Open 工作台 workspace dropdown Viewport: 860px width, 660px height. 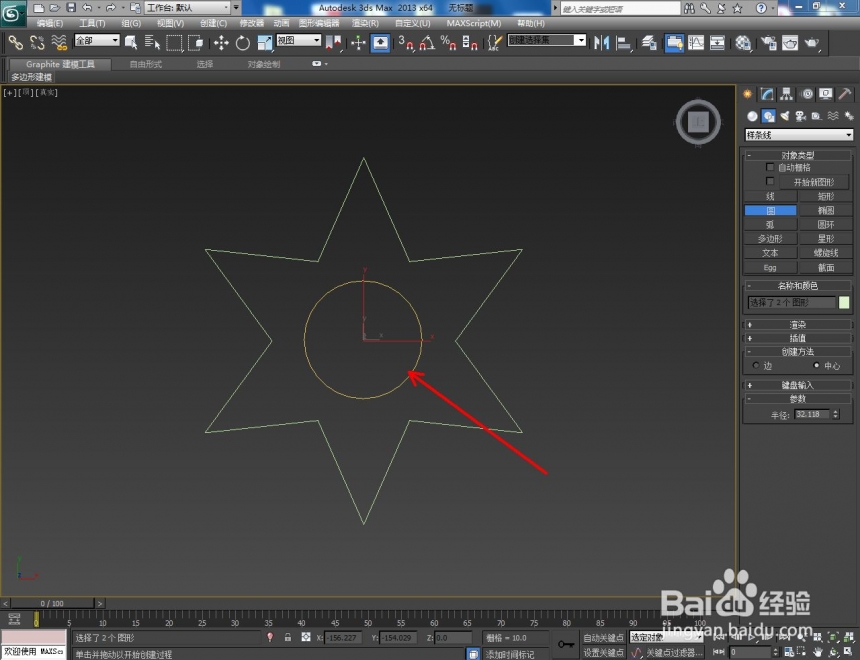tap(188, 8)
